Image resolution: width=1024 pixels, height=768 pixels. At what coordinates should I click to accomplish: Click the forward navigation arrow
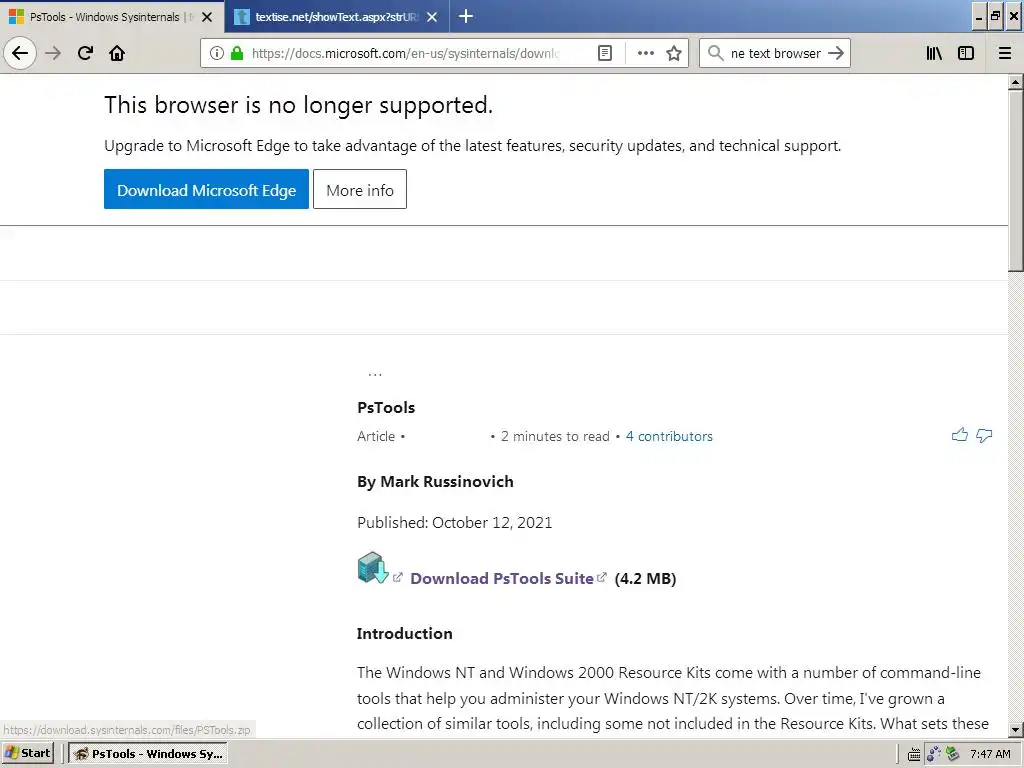(53, 53)
